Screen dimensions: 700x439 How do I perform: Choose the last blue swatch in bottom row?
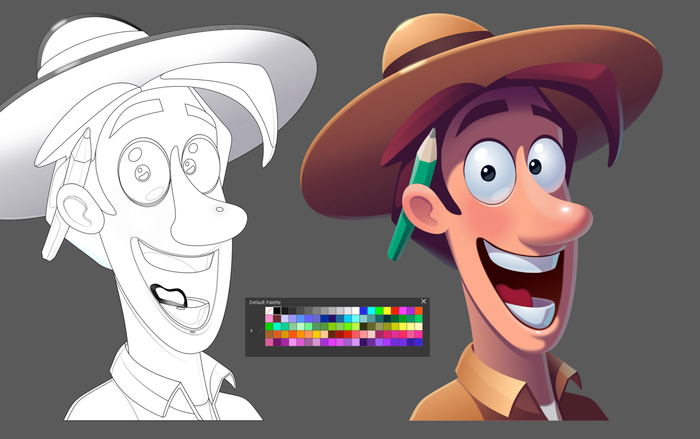(x=418, y=343)
